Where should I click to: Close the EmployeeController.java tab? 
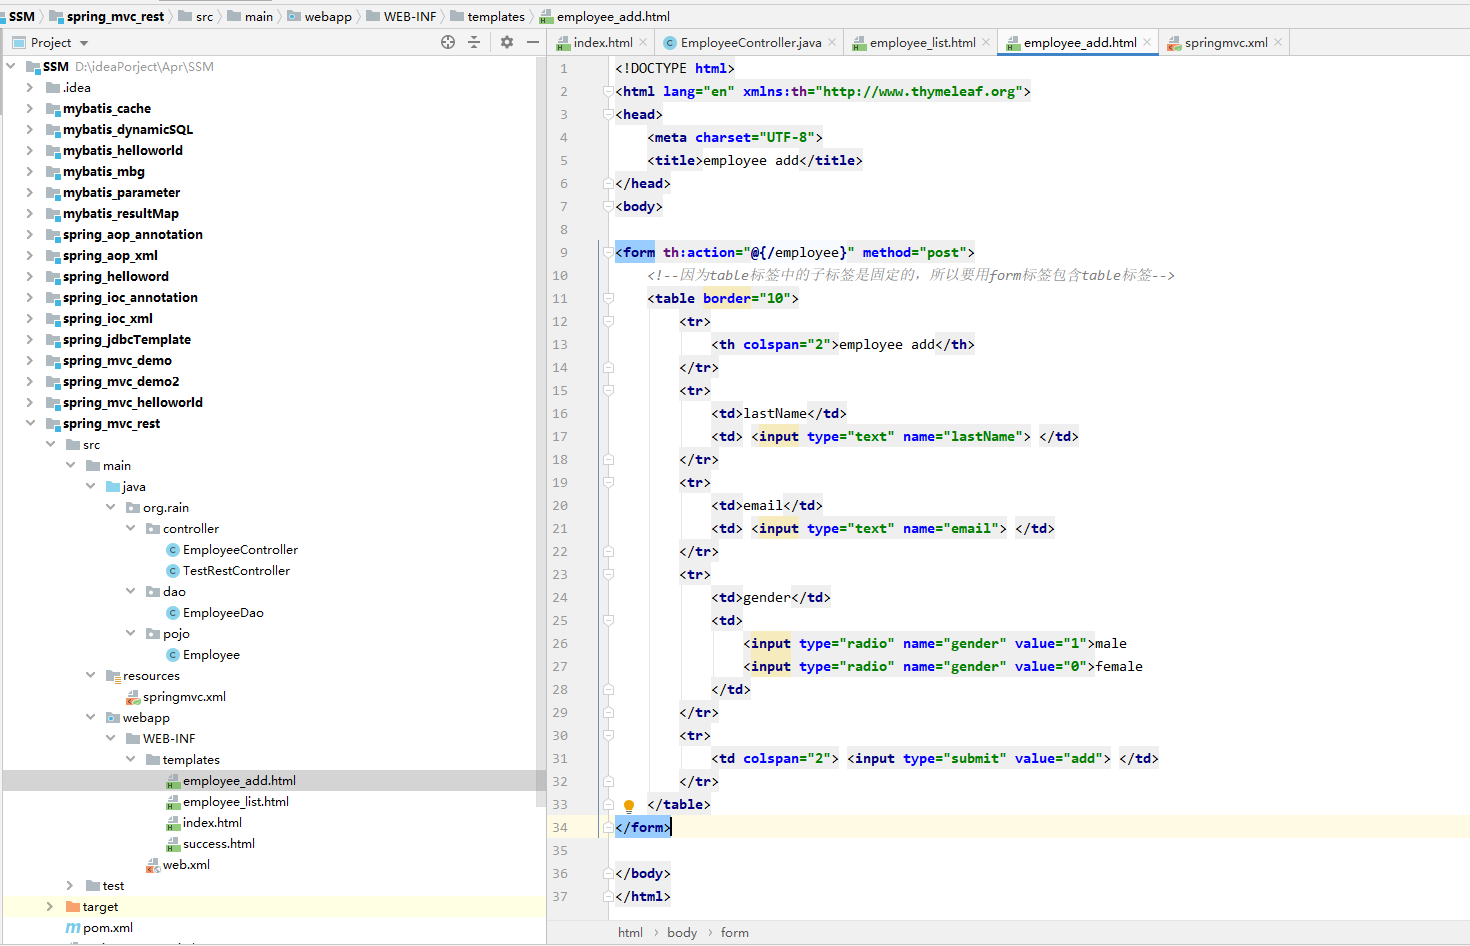(832, 42)
